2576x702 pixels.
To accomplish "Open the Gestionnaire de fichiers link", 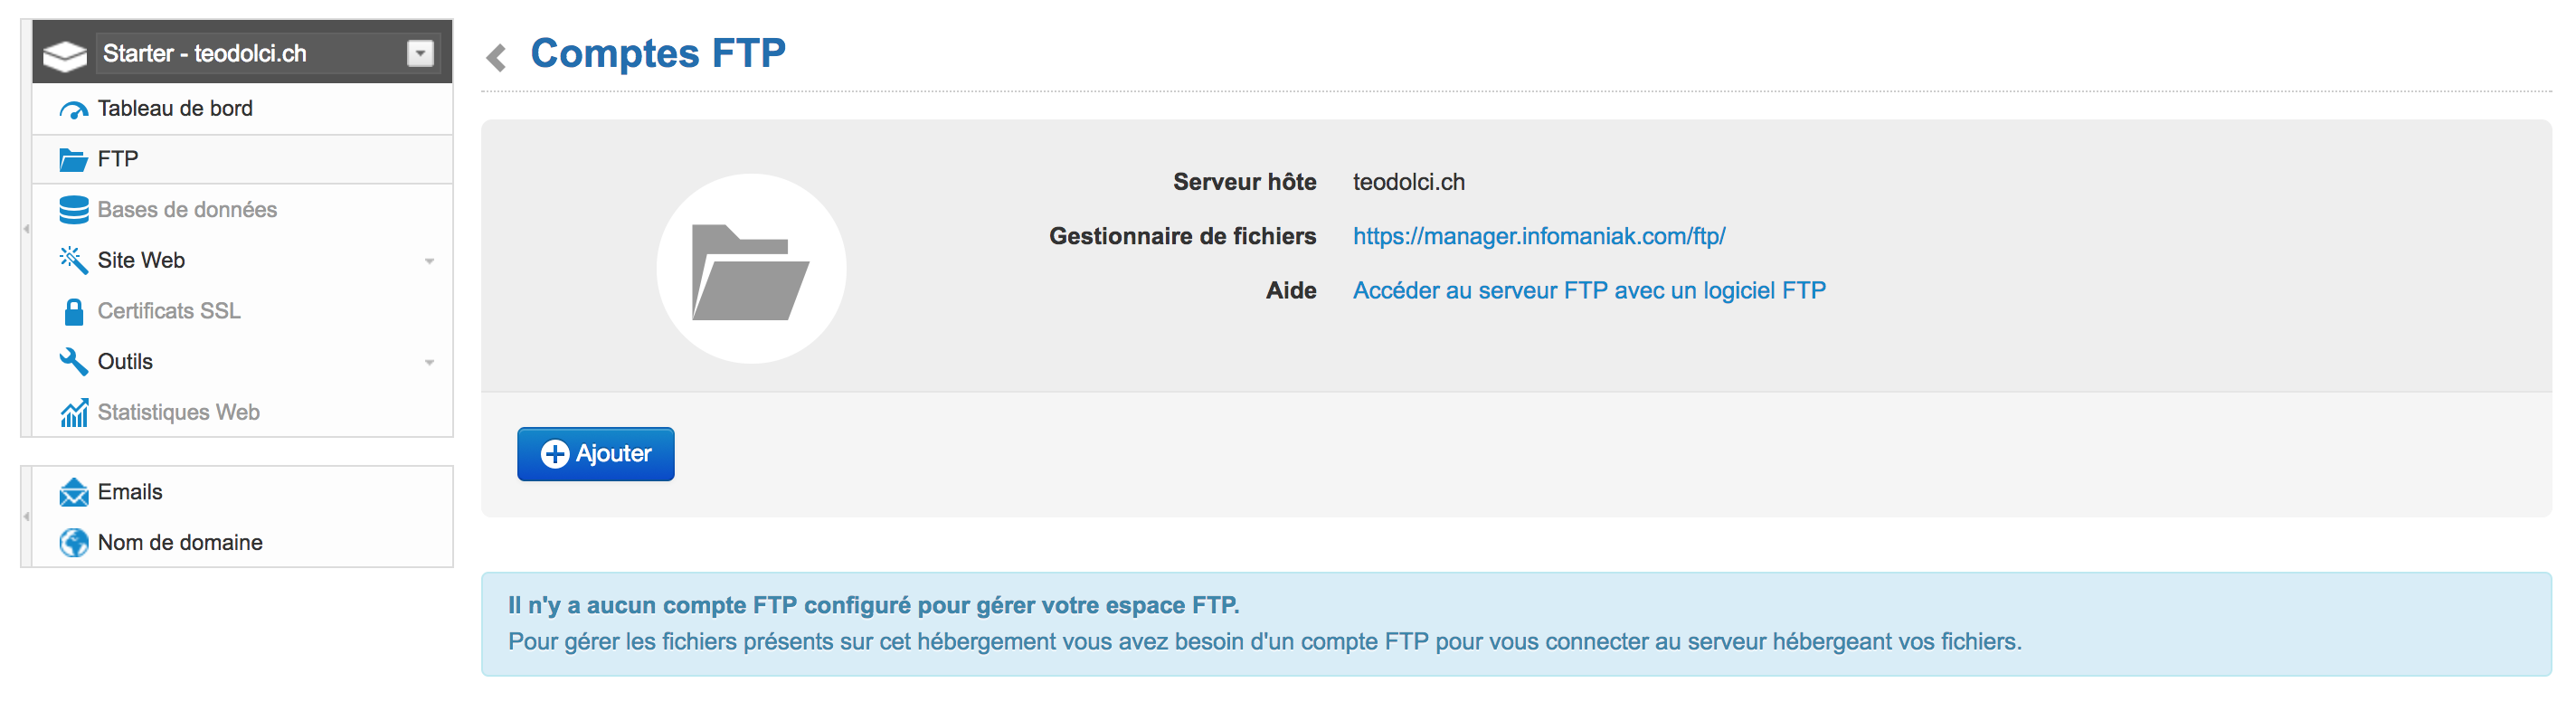I will tap(1539, 236).
